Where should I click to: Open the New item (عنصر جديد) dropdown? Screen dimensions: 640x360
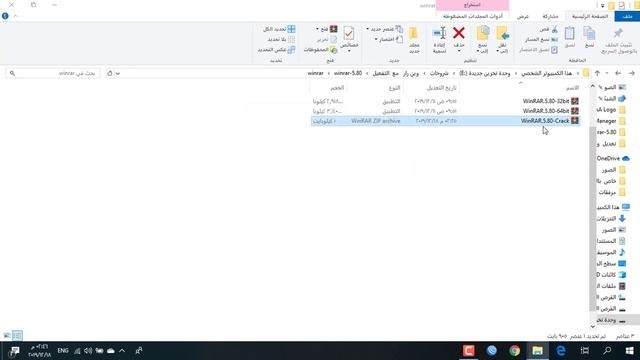tap(384, 29)
